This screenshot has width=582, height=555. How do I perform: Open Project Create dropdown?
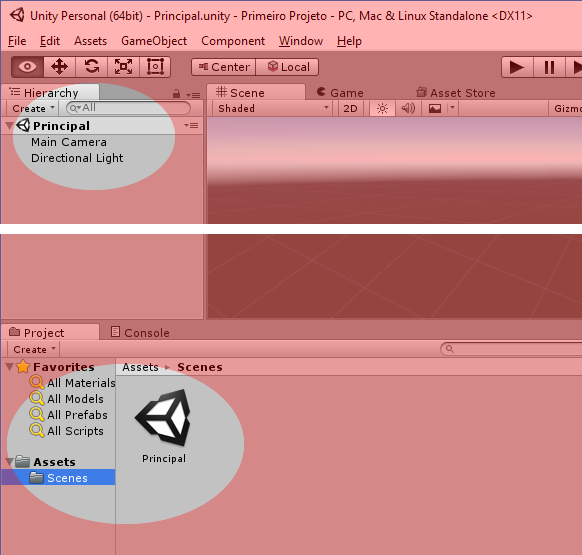(34, 349)
